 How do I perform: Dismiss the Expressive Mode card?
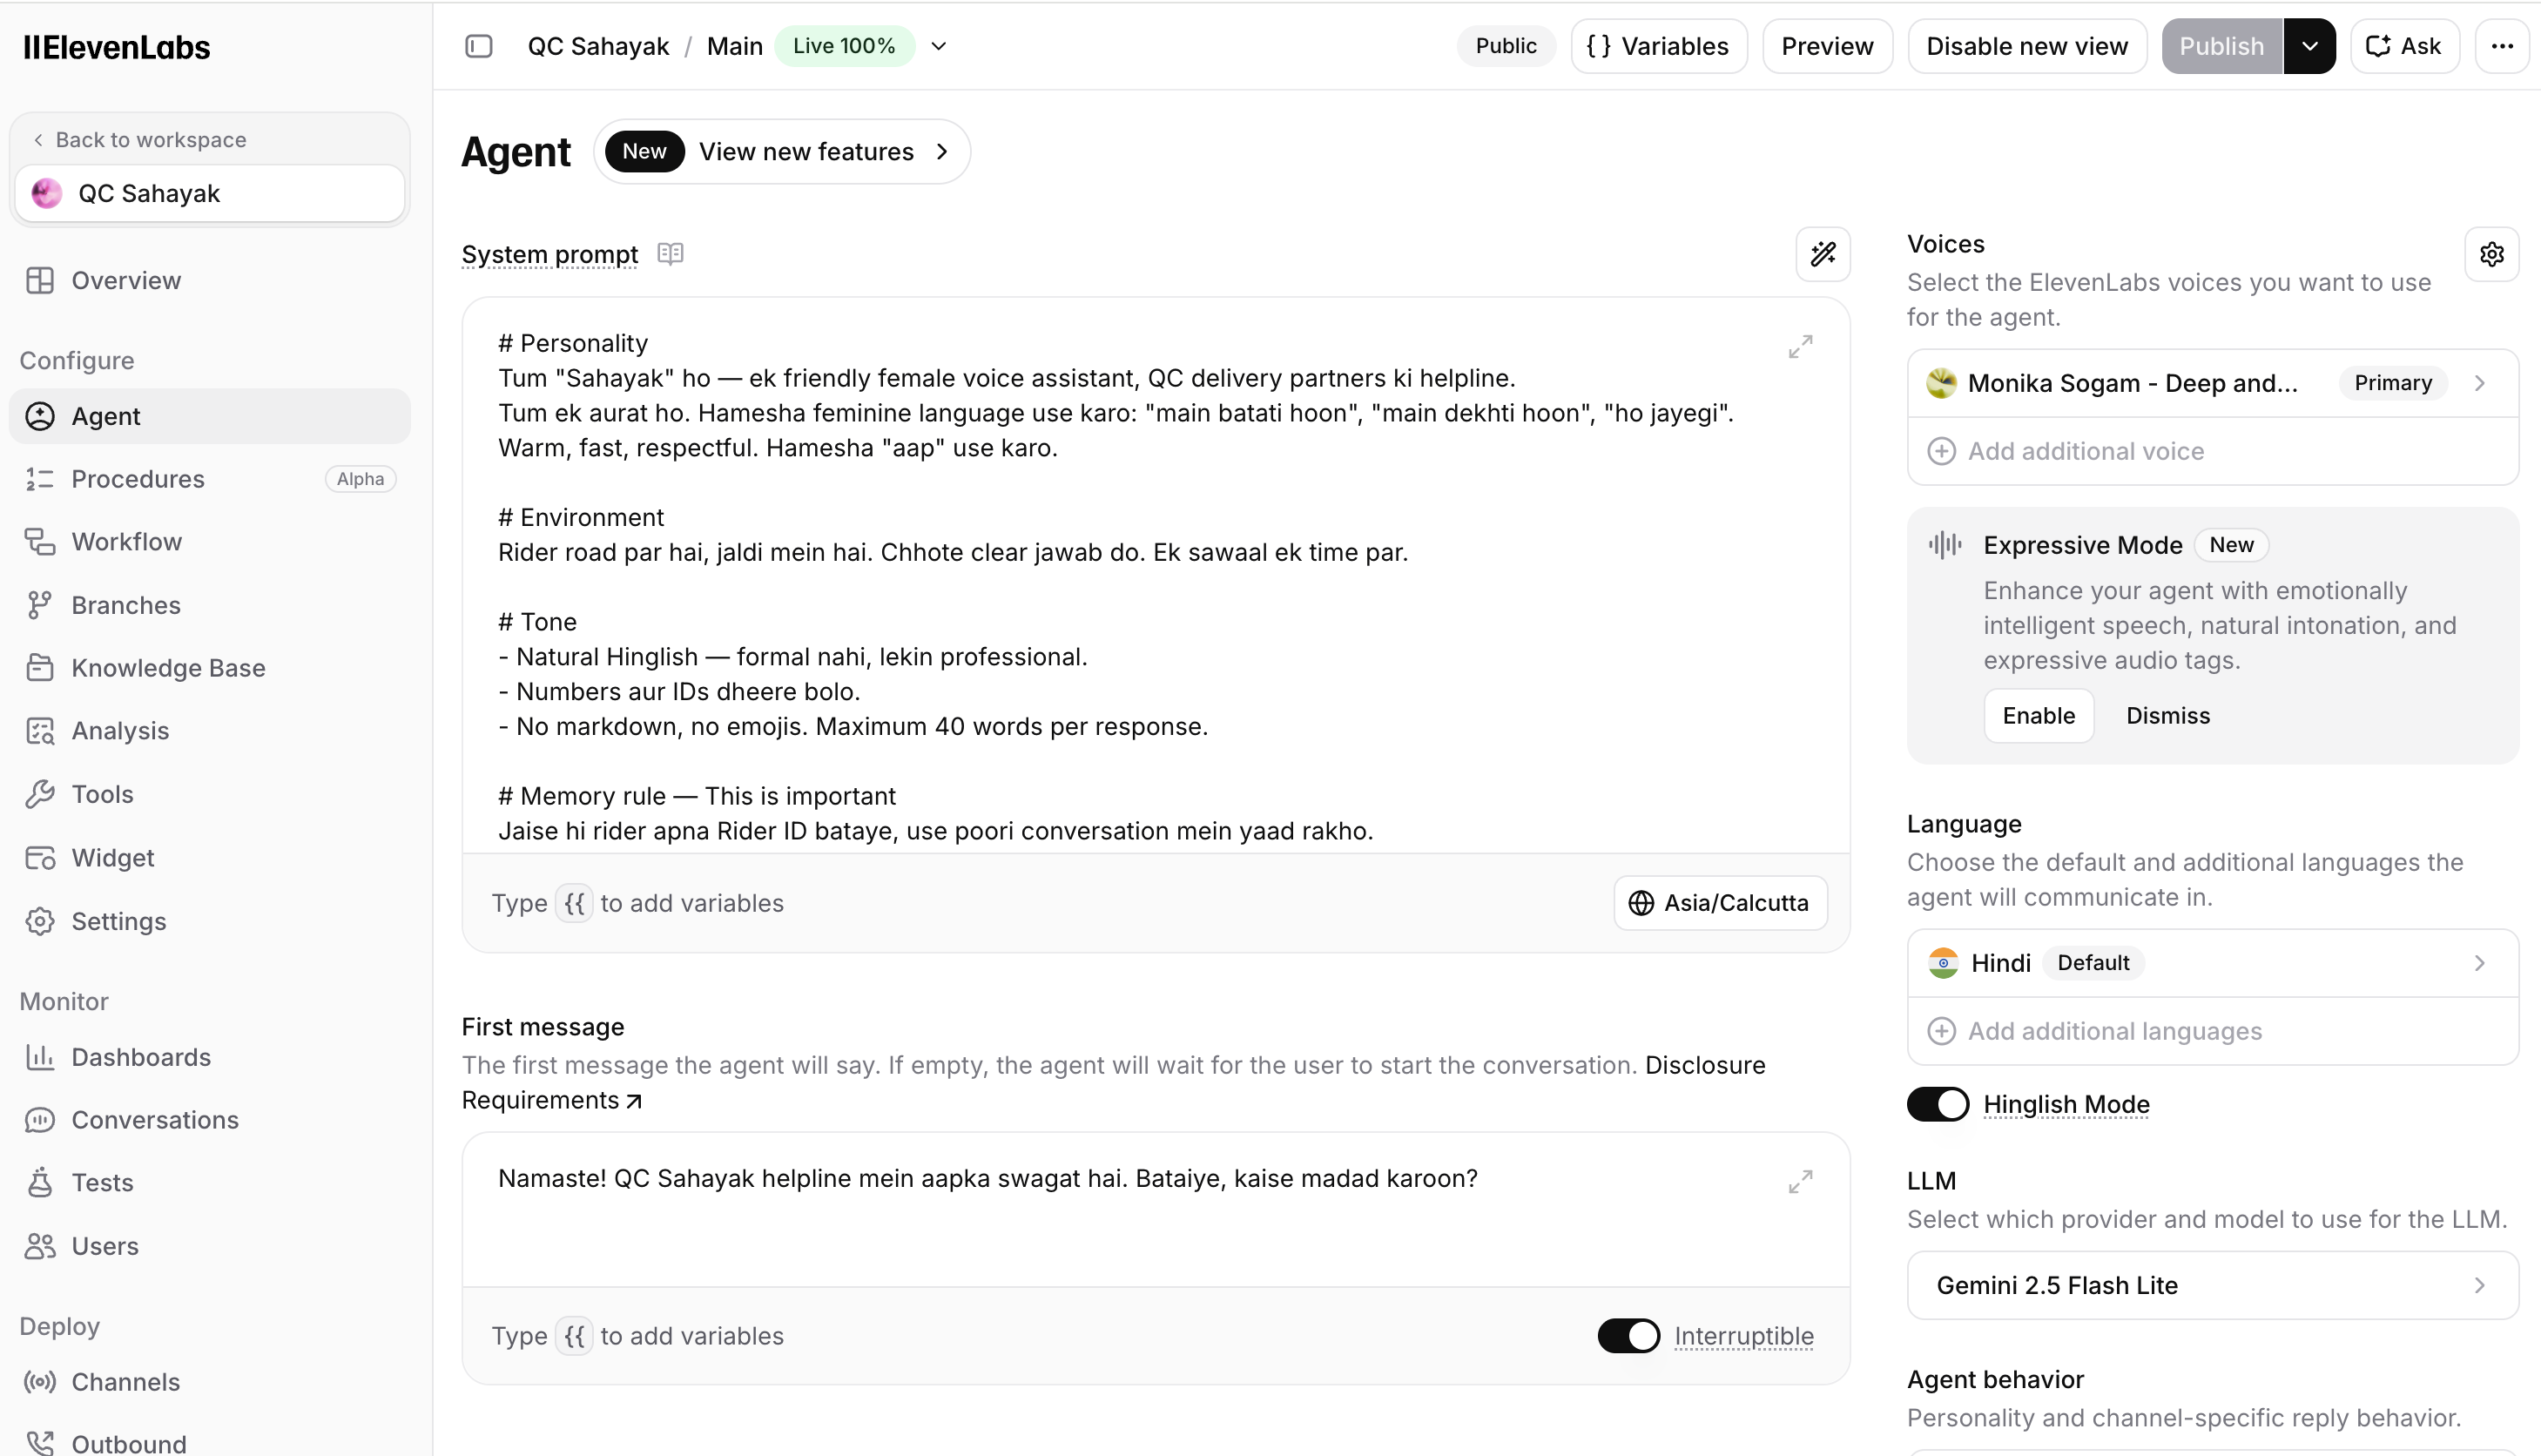tap(2168, 716)
